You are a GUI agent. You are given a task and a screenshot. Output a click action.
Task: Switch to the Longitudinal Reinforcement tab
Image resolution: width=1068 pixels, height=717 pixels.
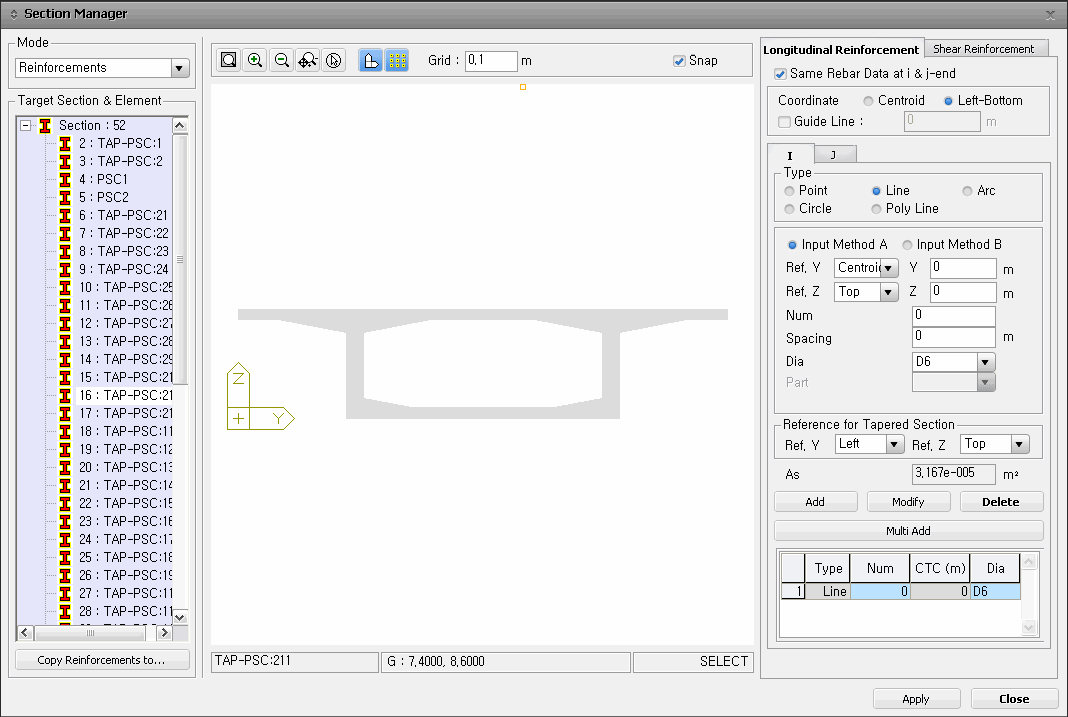841,50
